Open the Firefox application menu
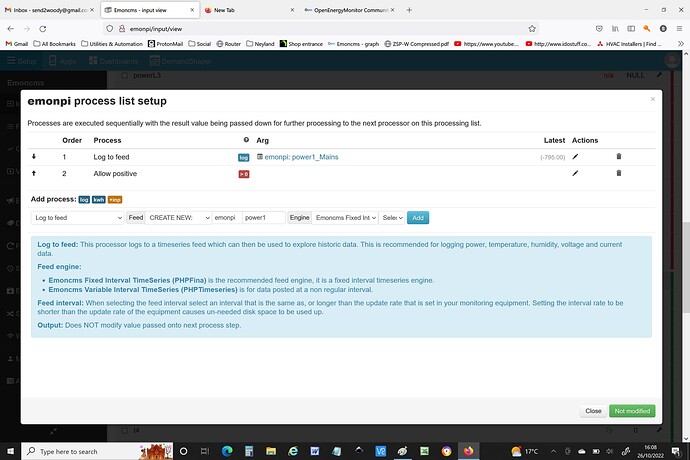Image resolution: width=690 pixels, height=460 pixels. click(x=679, y=29)
